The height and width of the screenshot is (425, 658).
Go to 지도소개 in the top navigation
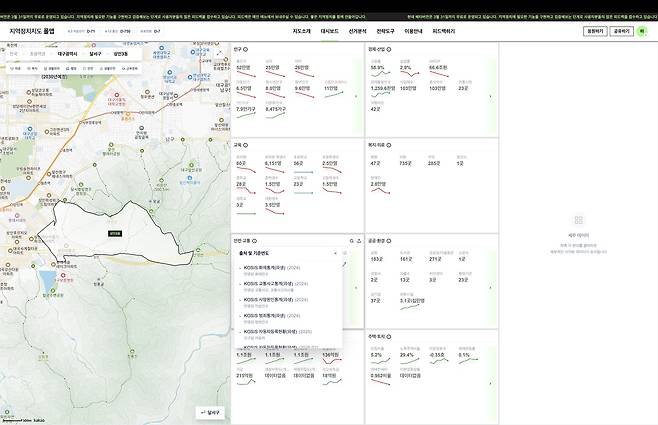pyautogui.click(x=301, y=31)
